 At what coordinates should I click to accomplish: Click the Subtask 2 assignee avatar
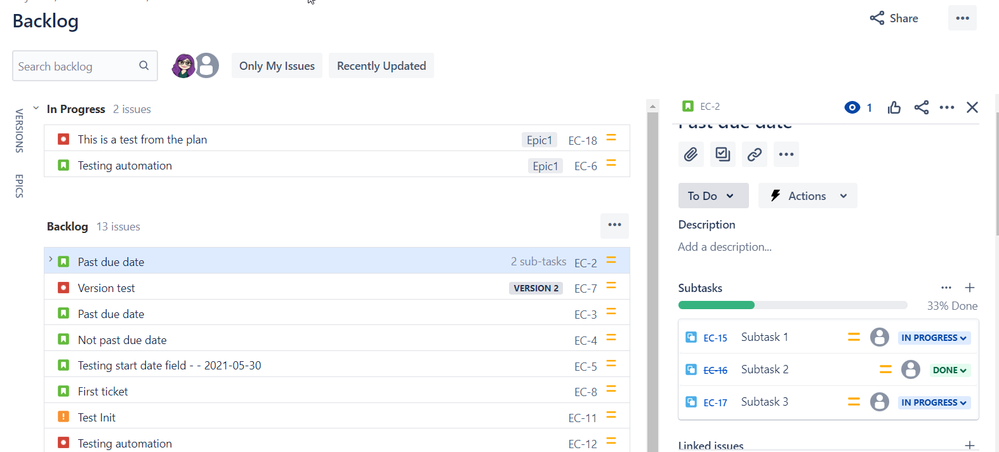(x=910, y=369)
